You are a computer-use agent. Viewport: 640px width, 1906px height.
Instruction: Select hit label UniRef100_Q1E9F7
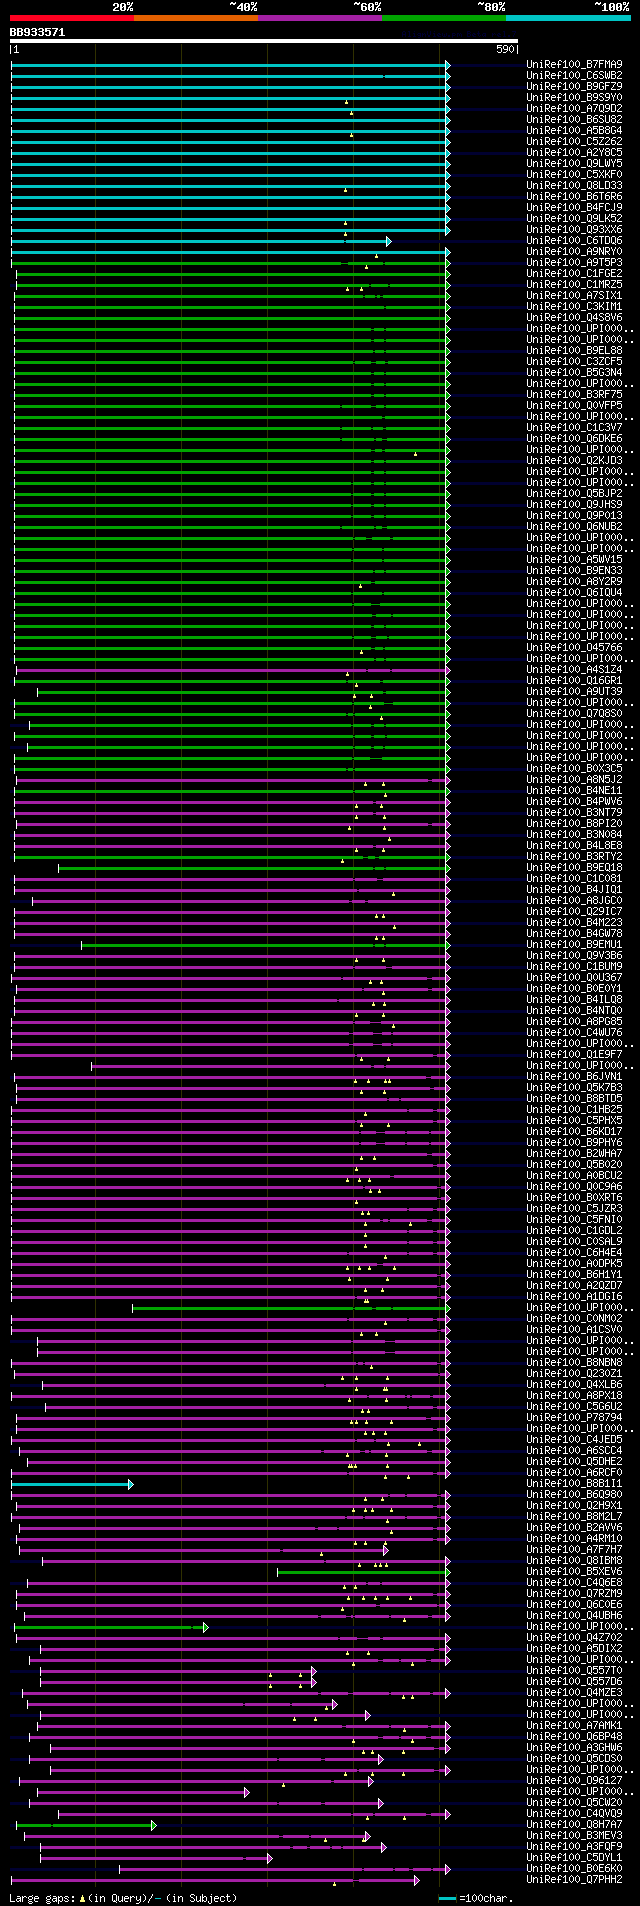click(x=574, y=1055)
